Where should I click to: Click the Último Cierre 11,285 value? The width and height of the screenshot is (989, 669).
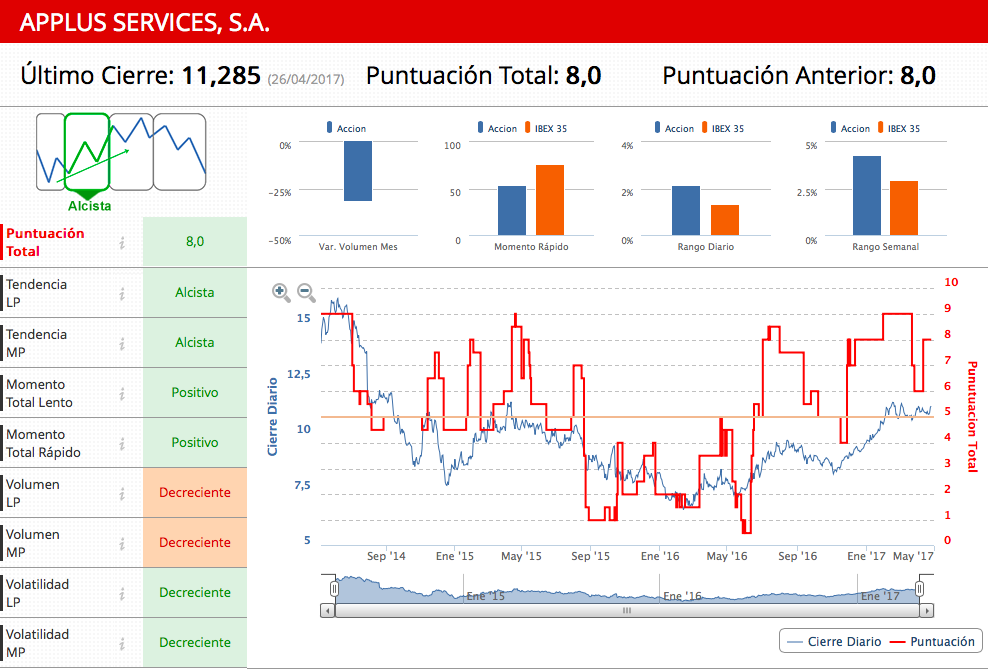click(x=221, y=76)
